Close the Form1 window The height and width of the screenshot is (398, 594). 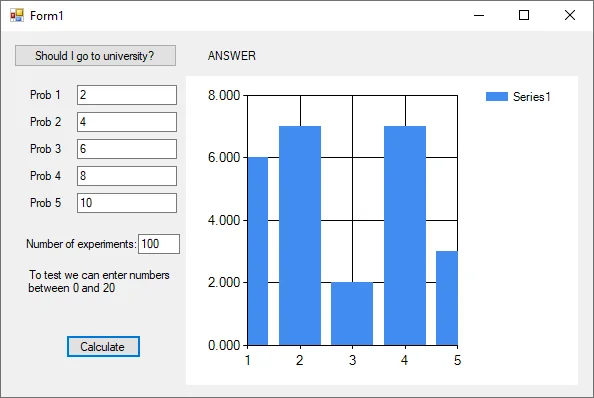pos(570,16)
